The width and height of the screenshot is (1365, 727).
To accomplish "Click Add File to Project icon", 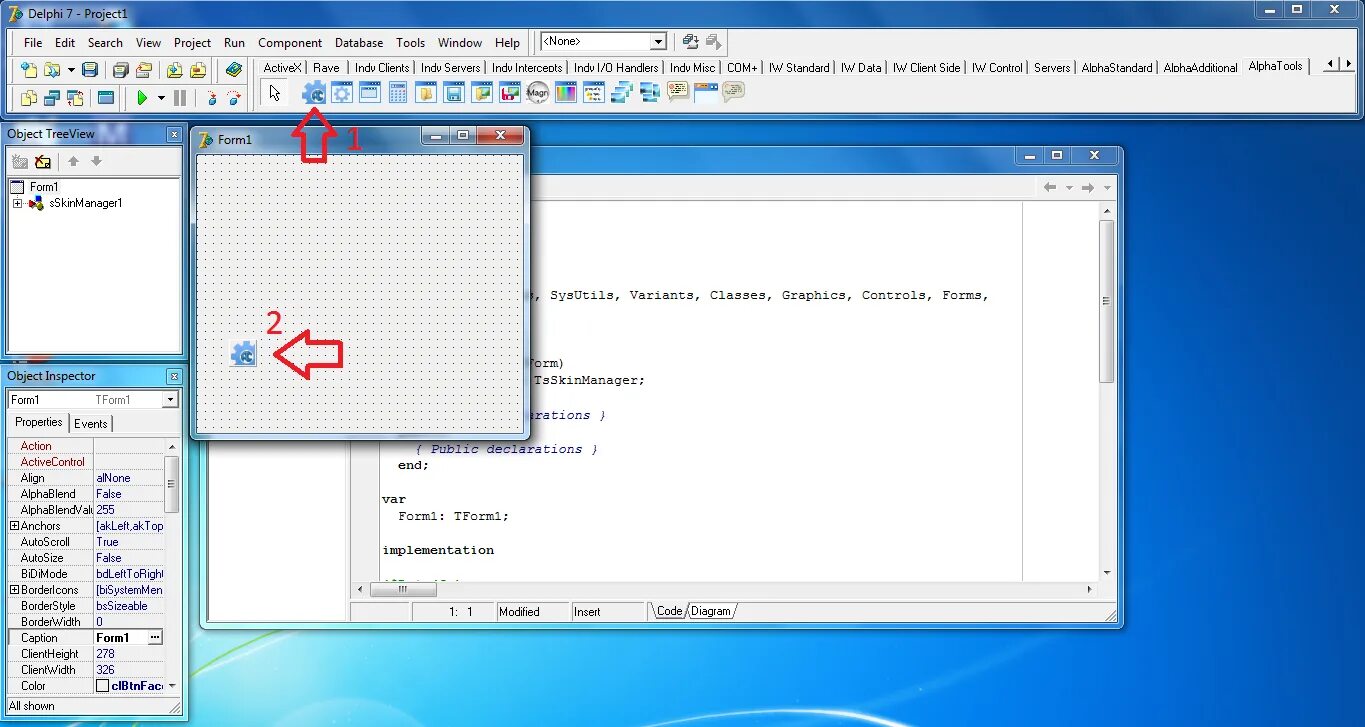I will [174, 70].
